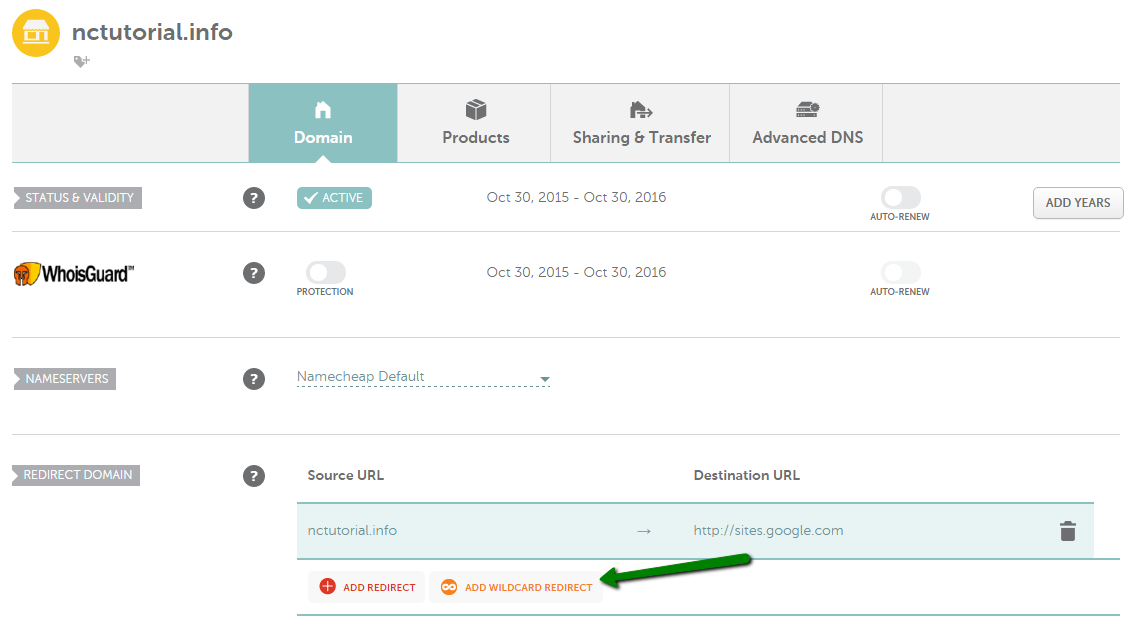Click the WhoisGuard date range
The image size is (1138, 628).
[576, 272]
